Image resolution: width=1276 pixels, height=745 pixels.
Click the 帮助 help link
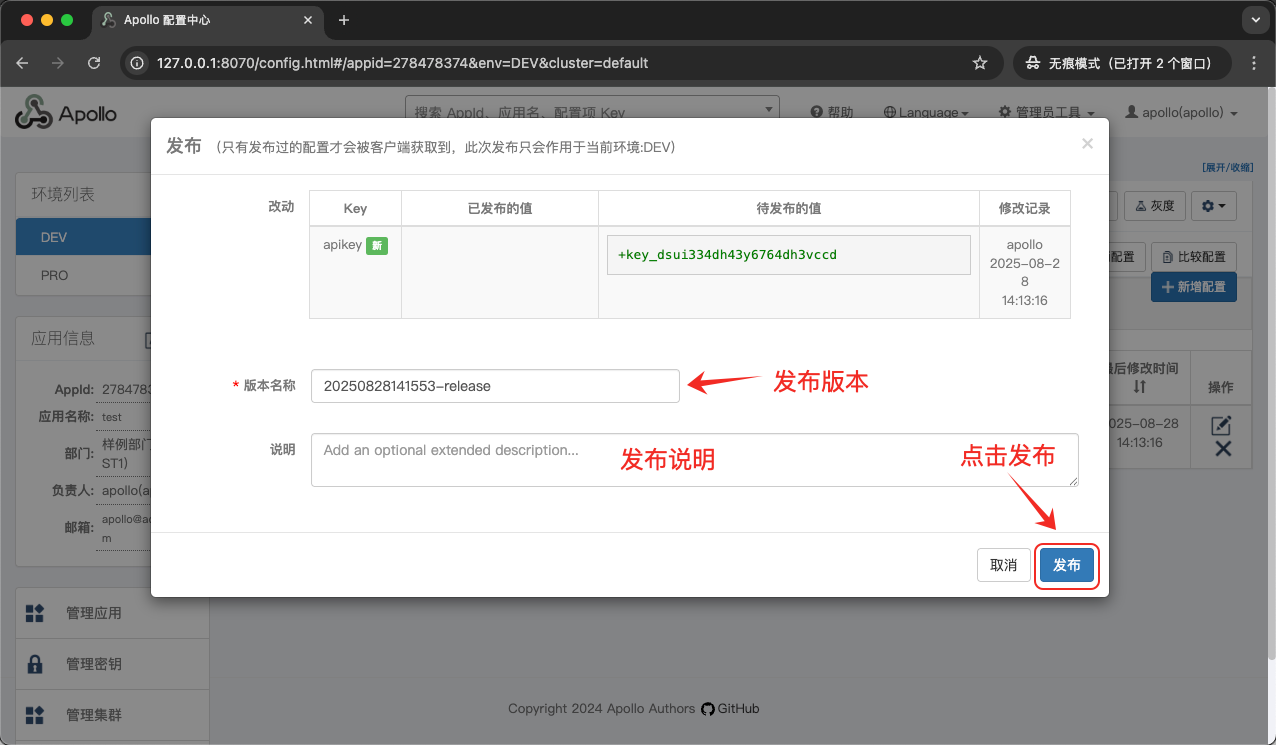tap(832, 113)
